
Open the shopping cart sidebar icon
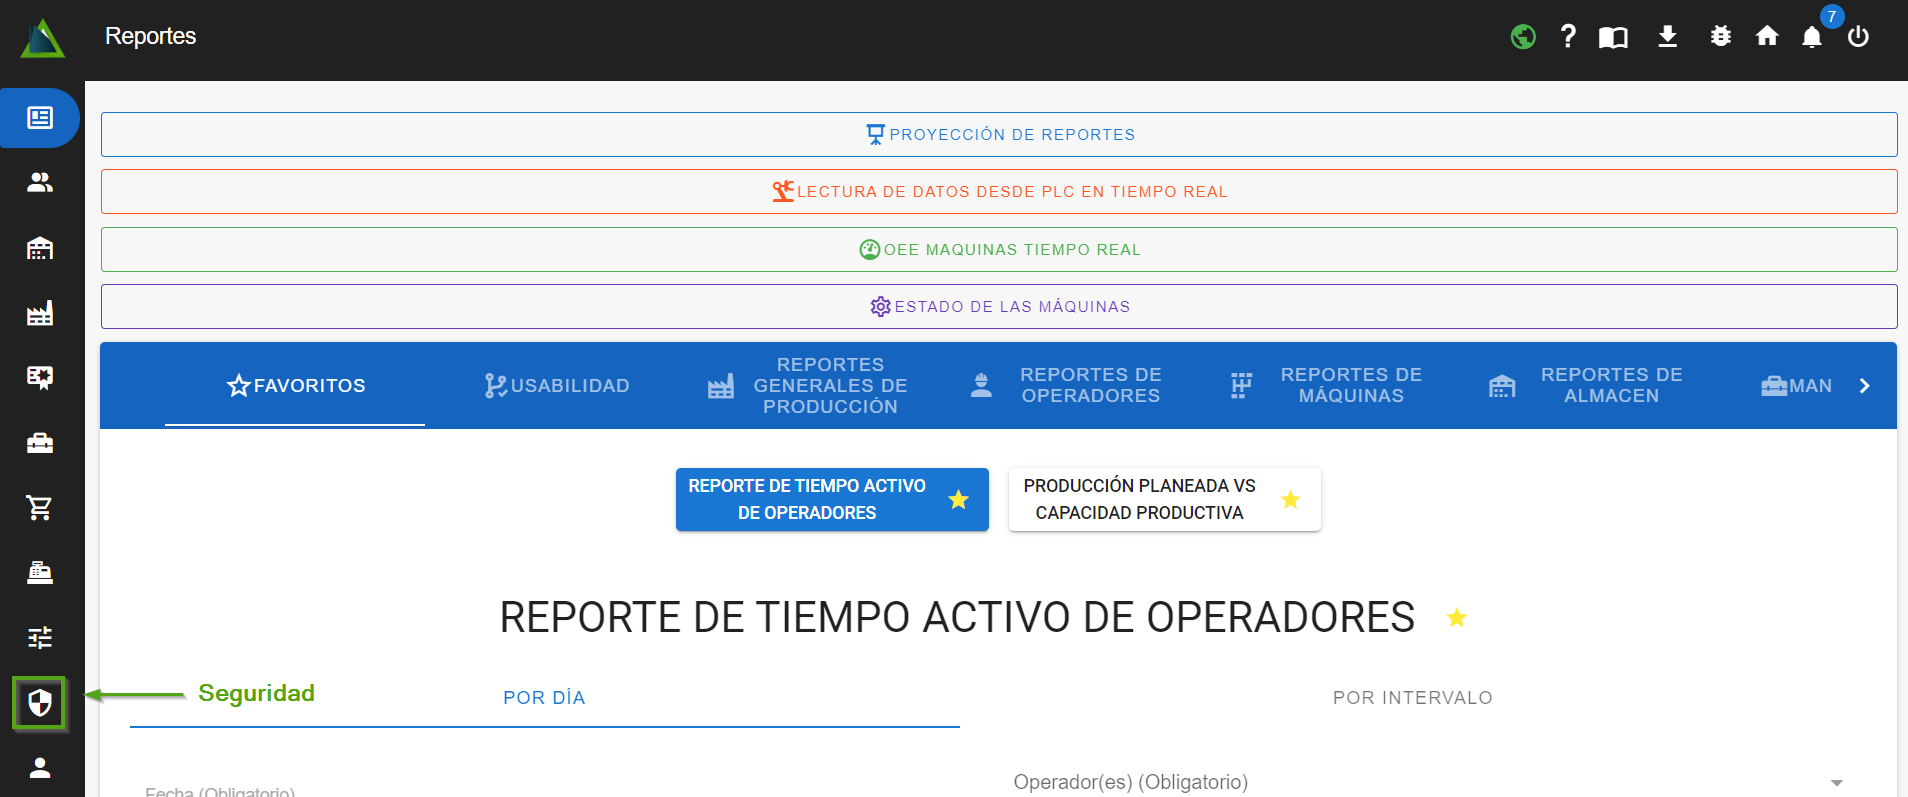(x=40, y=508)
